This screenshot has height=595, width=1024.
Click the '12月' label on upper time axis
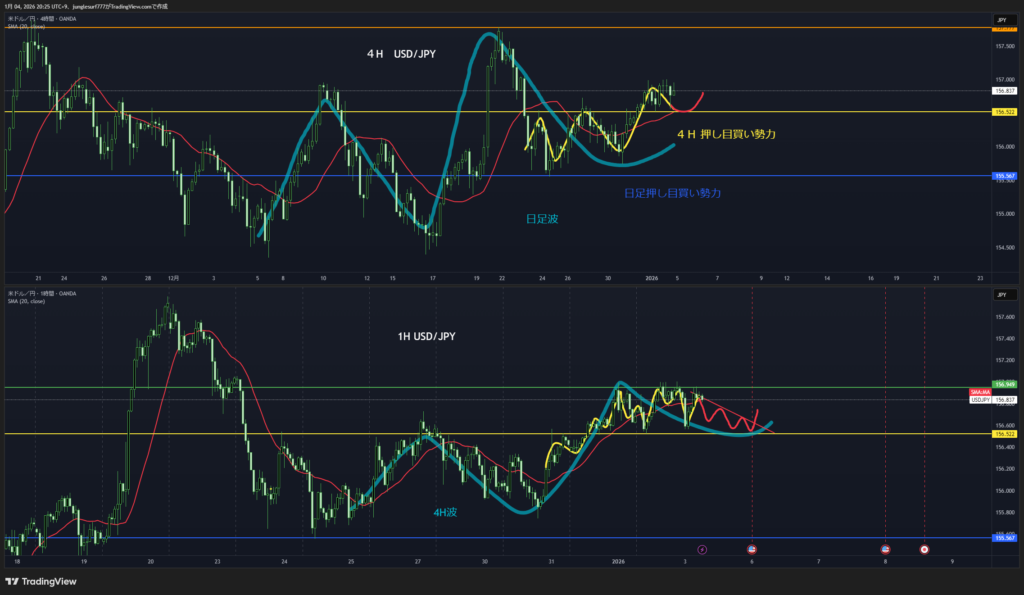tap(173, 277)
